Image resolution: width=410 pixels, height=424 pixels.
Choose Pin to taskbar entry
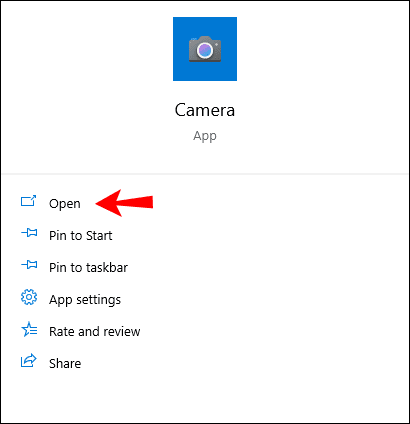point(88,268)
